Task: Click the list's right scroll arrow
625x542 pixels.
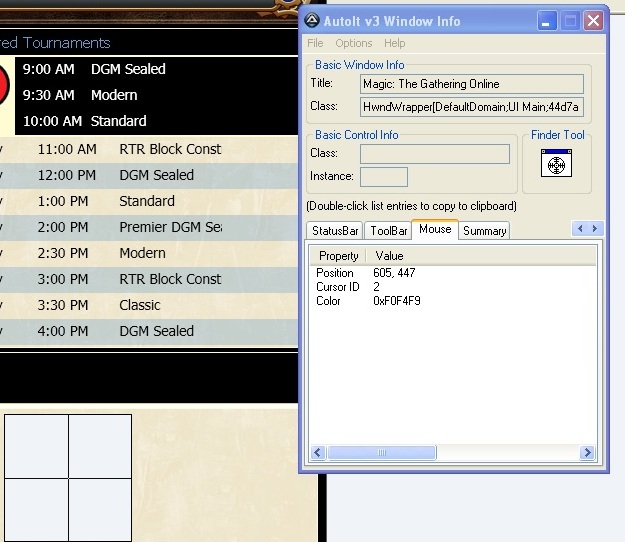Action: point(587,453)
